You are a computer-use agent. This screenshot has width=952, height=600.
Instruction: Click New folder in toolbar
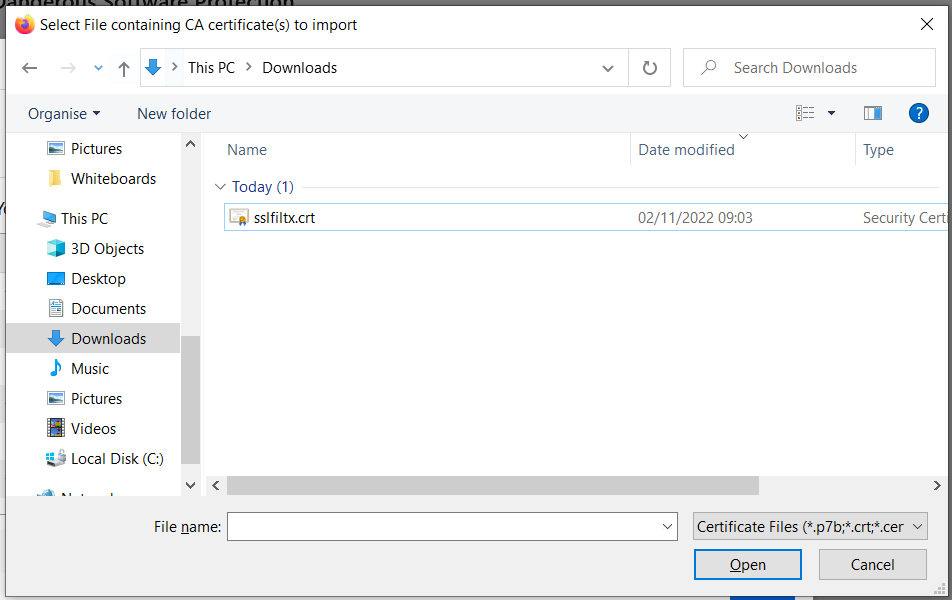[174, 113]
